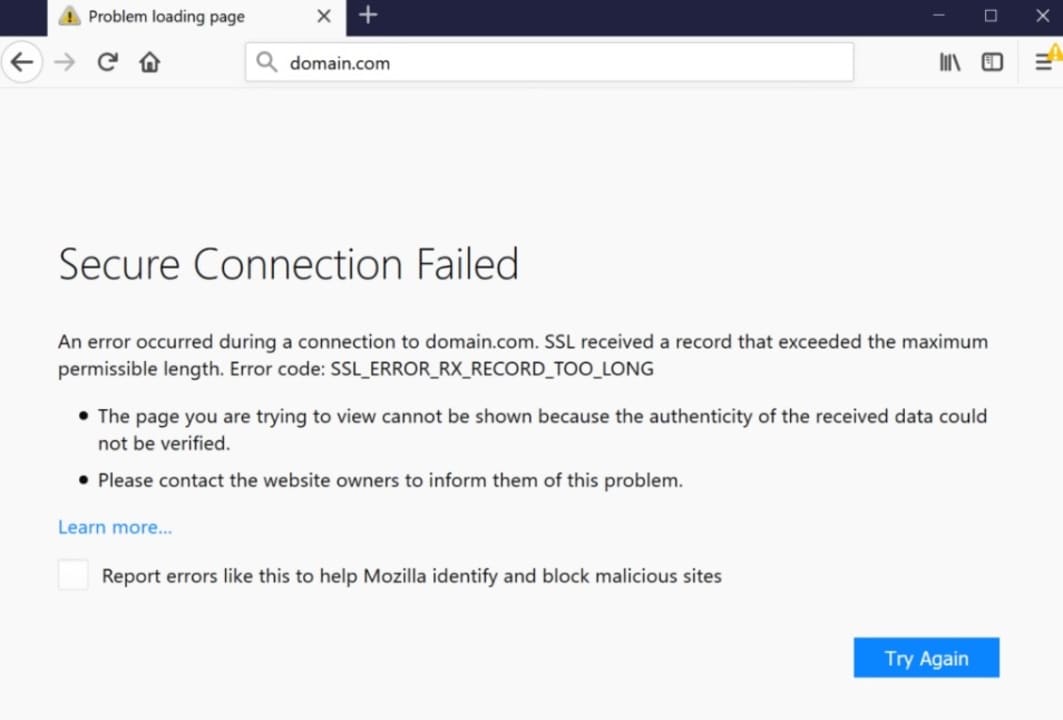Open a new browser tab
Viewport: 1063px width, 720px height.
(x=368, y=16)
